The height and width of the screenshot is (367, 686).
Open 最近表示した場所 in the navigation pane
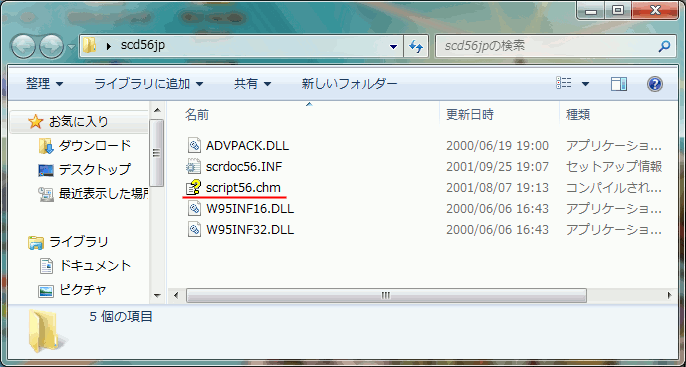pos(103,193)
